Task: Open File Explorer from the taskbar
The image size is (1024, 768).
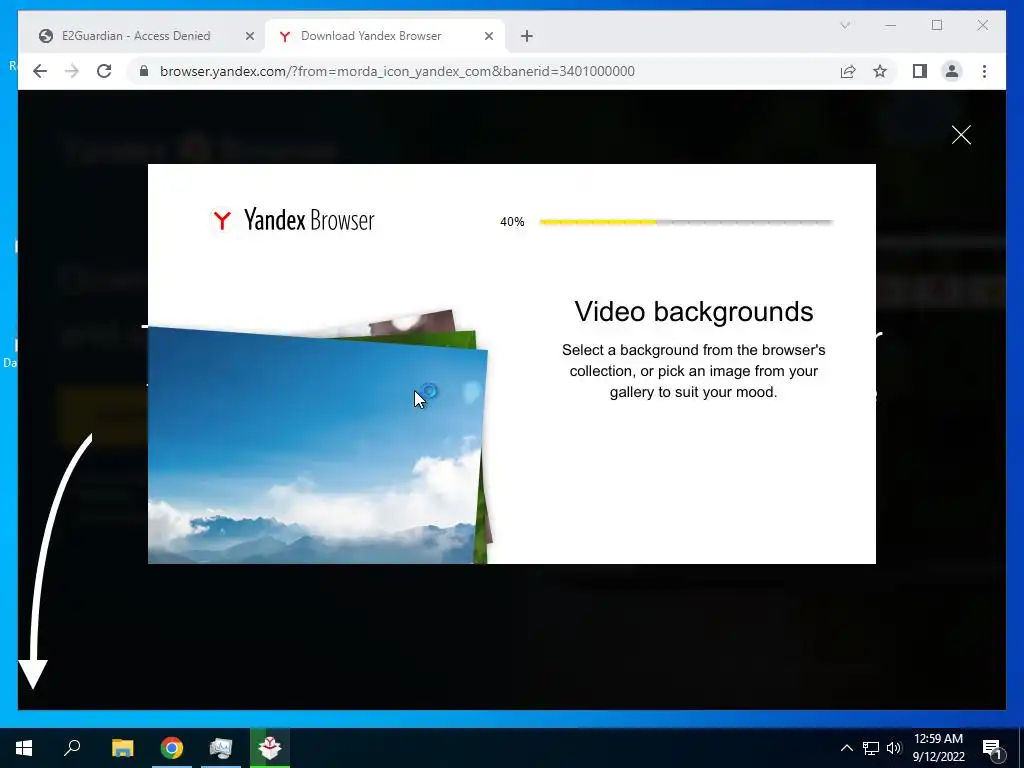Action: coord(122,748)
